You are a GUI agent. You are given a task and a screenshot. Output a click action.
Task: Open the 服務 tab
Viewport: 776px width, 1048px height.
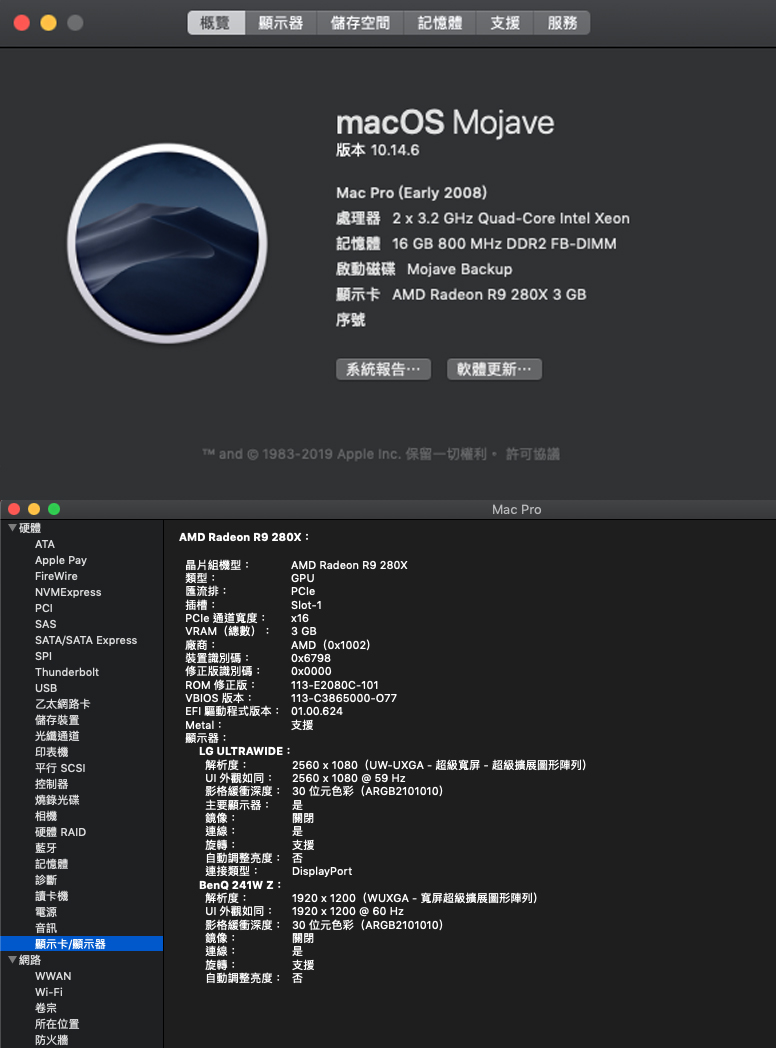tap(562, 23)
